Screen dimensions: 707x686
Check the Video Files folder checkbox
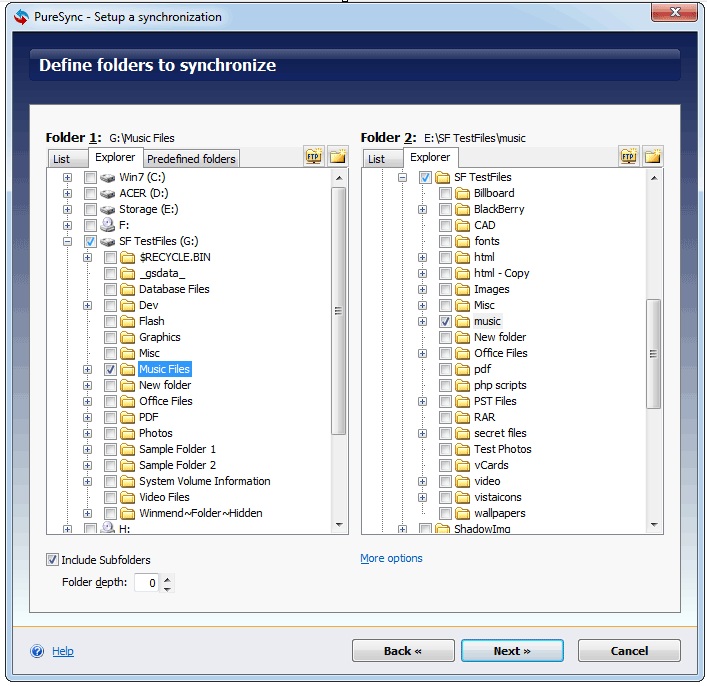[x=110, y=497]
